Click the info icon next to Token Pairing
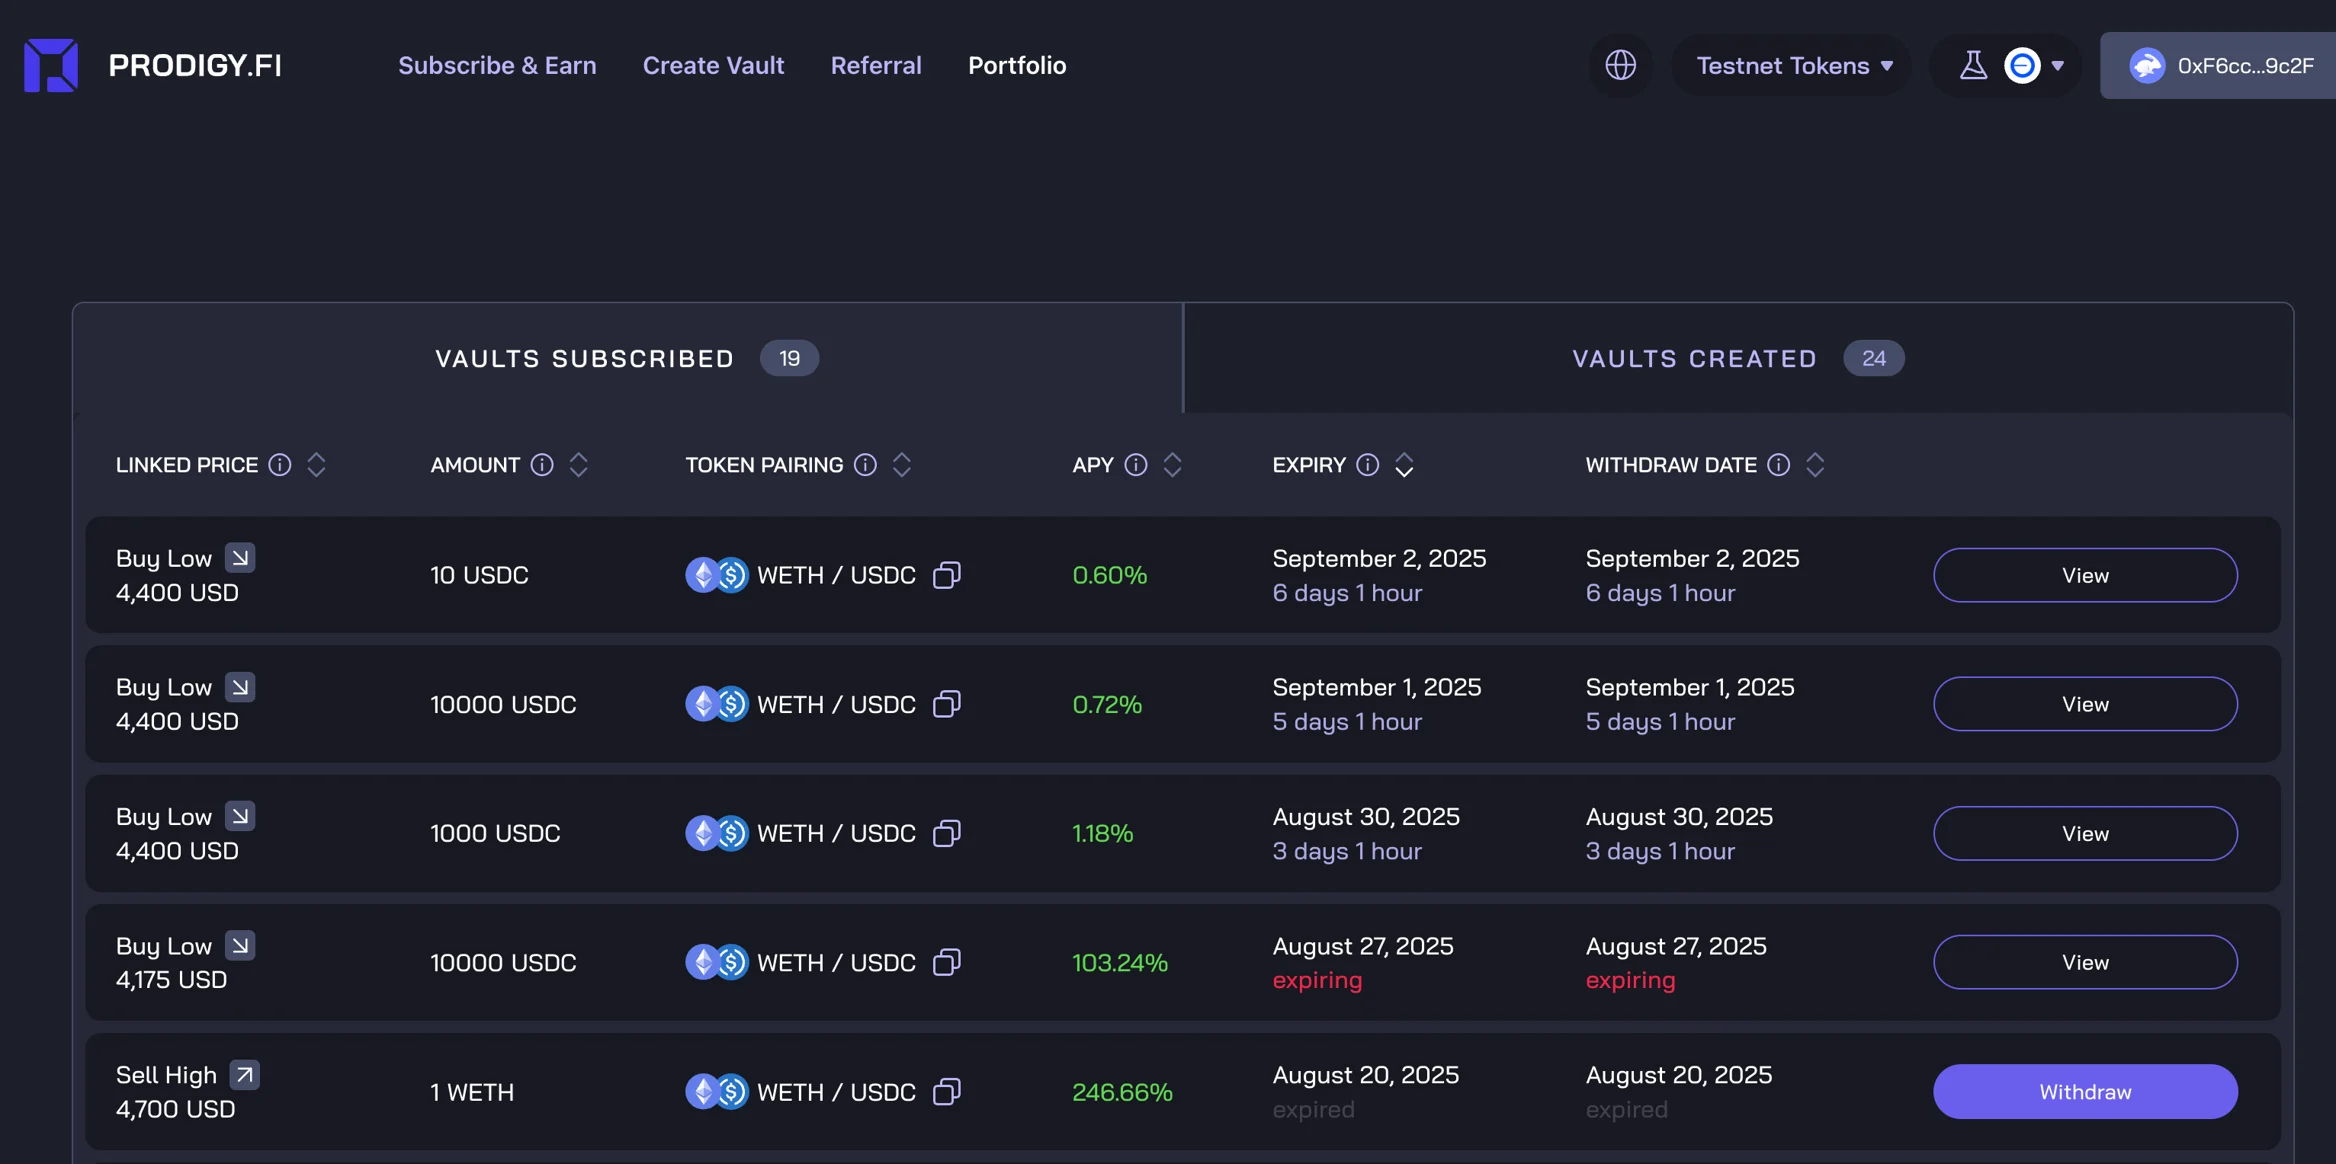Screen dimensions: 2336x1164 point(865,465)
